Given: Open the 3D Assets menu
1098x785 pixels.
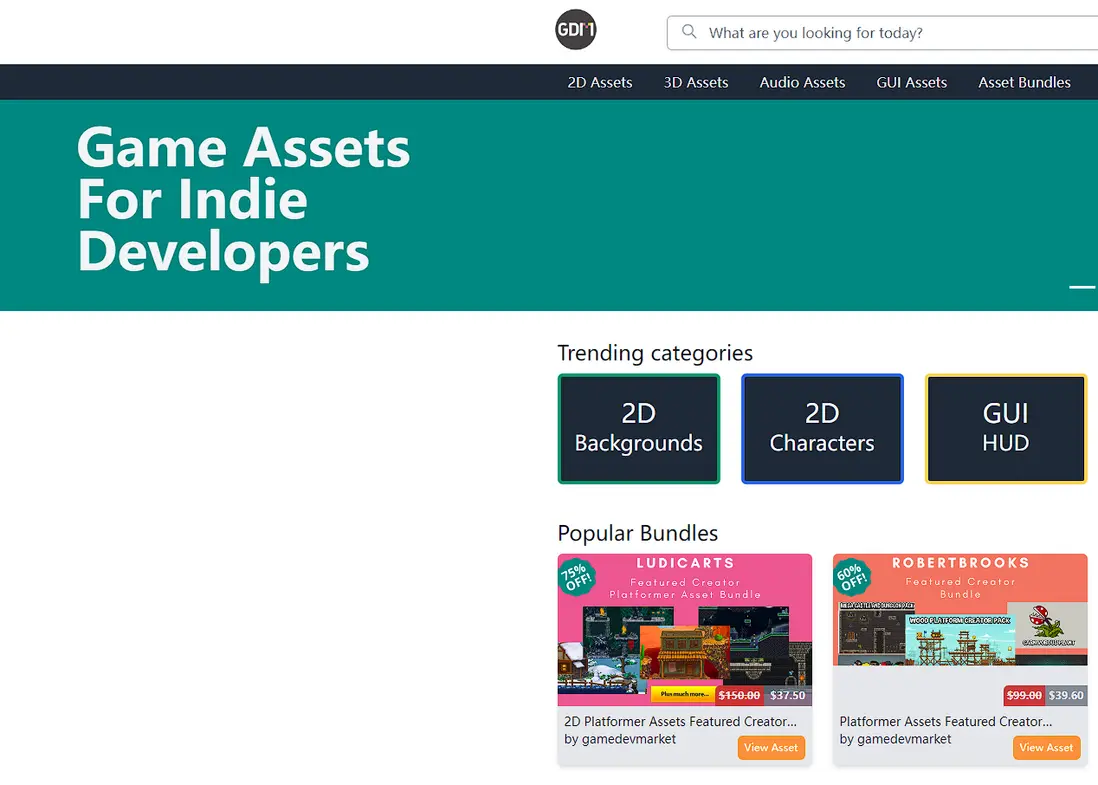Looking at the screenshot, I should 696,83.
